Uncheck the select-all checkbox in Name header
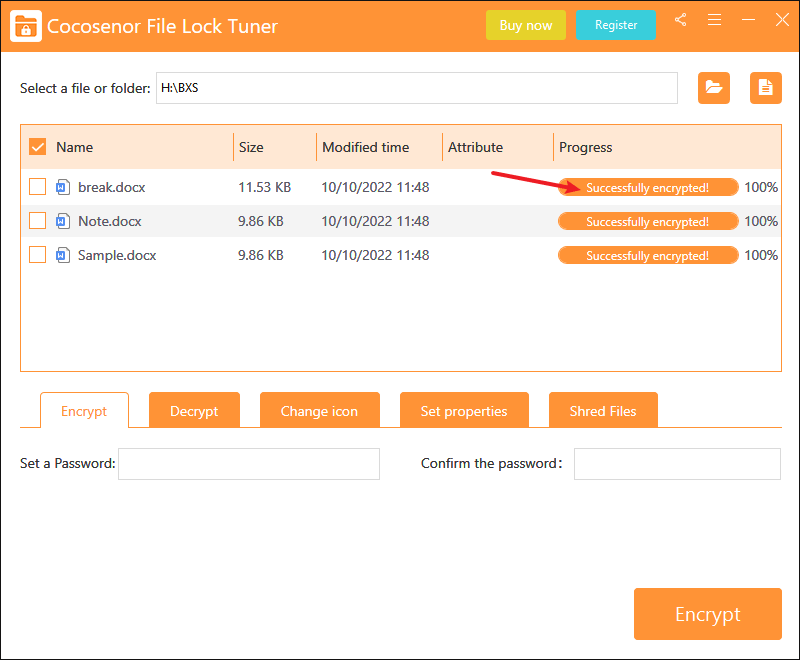Screen dimensions: 800x660 [38, 147]
